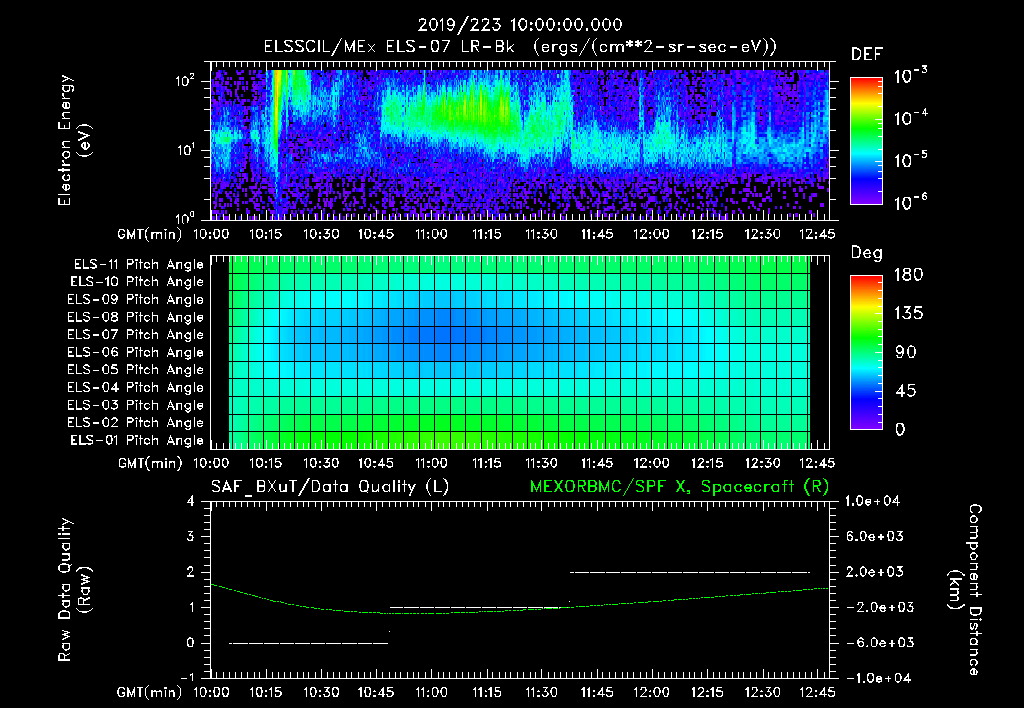Click the GMT(min) label under bottom panel
The image size is (1024, 708).
point(150,692)
